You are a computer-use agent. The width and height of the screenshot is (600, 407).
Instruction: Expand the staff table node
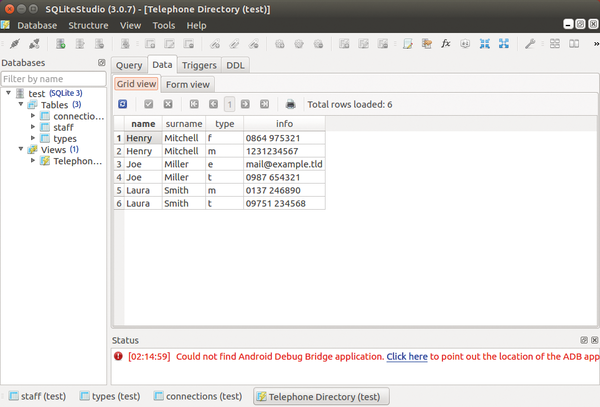(33, 127)
